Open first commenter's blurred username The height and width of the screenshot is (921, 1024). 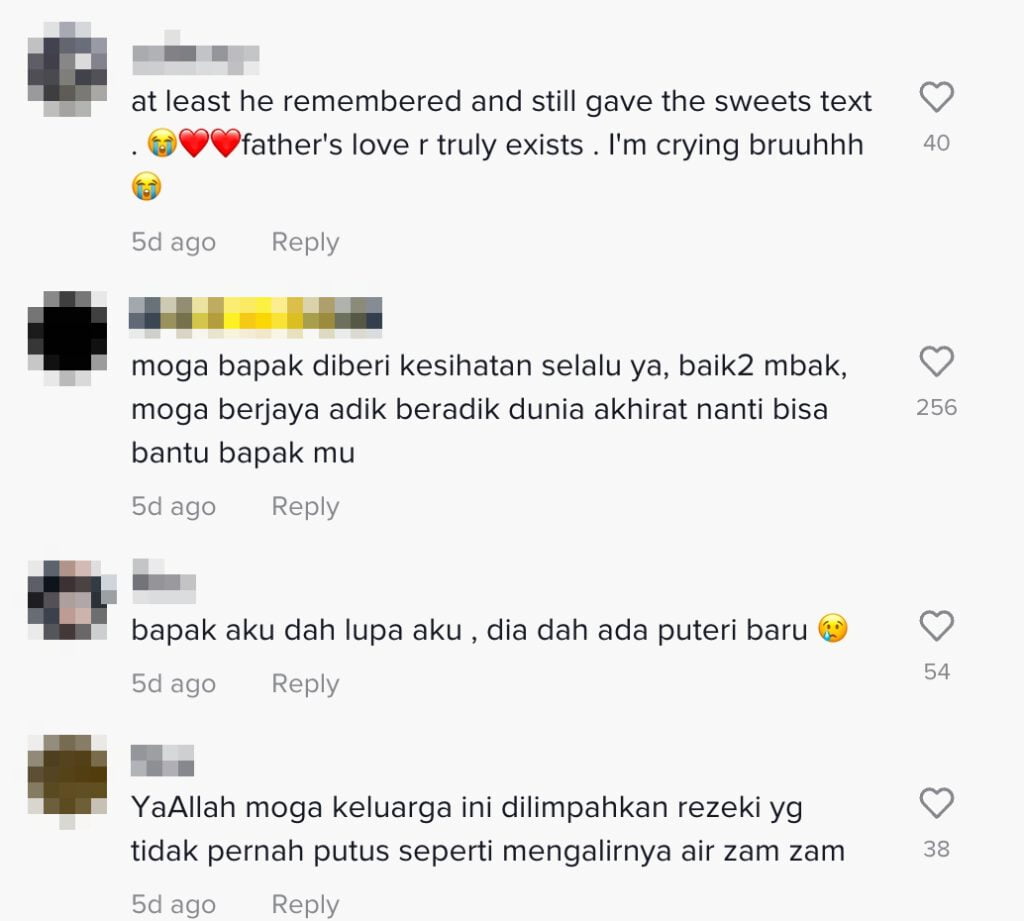point(195,53)
